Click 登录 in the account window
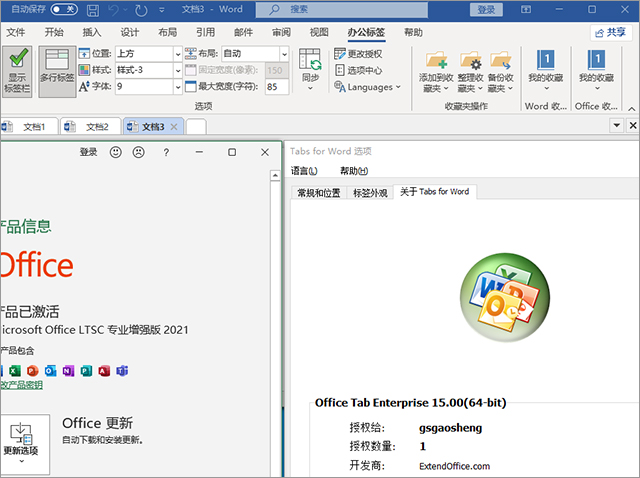The height and width of the screenshot is (478, 640). [x=88, y=152]
